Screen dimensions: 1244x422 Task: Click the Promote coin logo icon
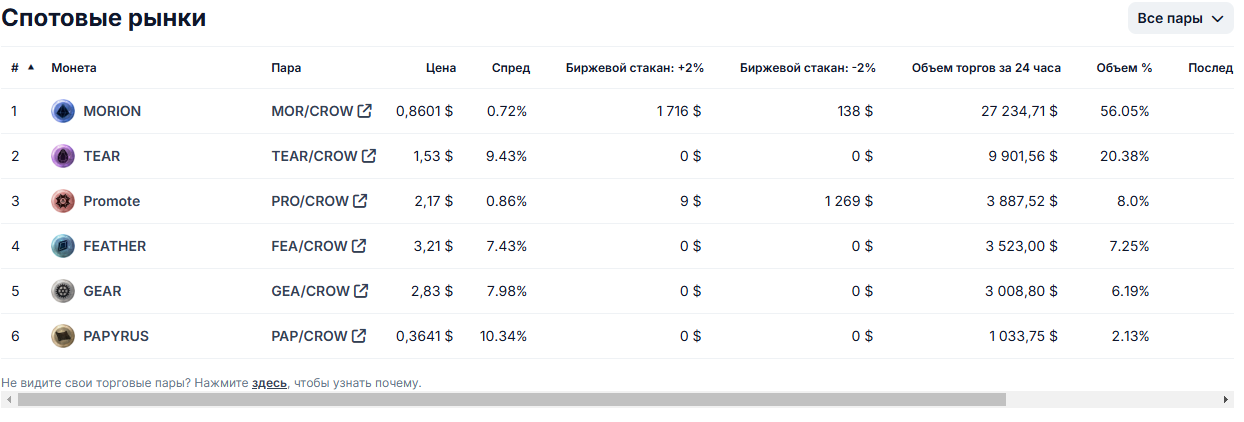(x=63, y=201)
